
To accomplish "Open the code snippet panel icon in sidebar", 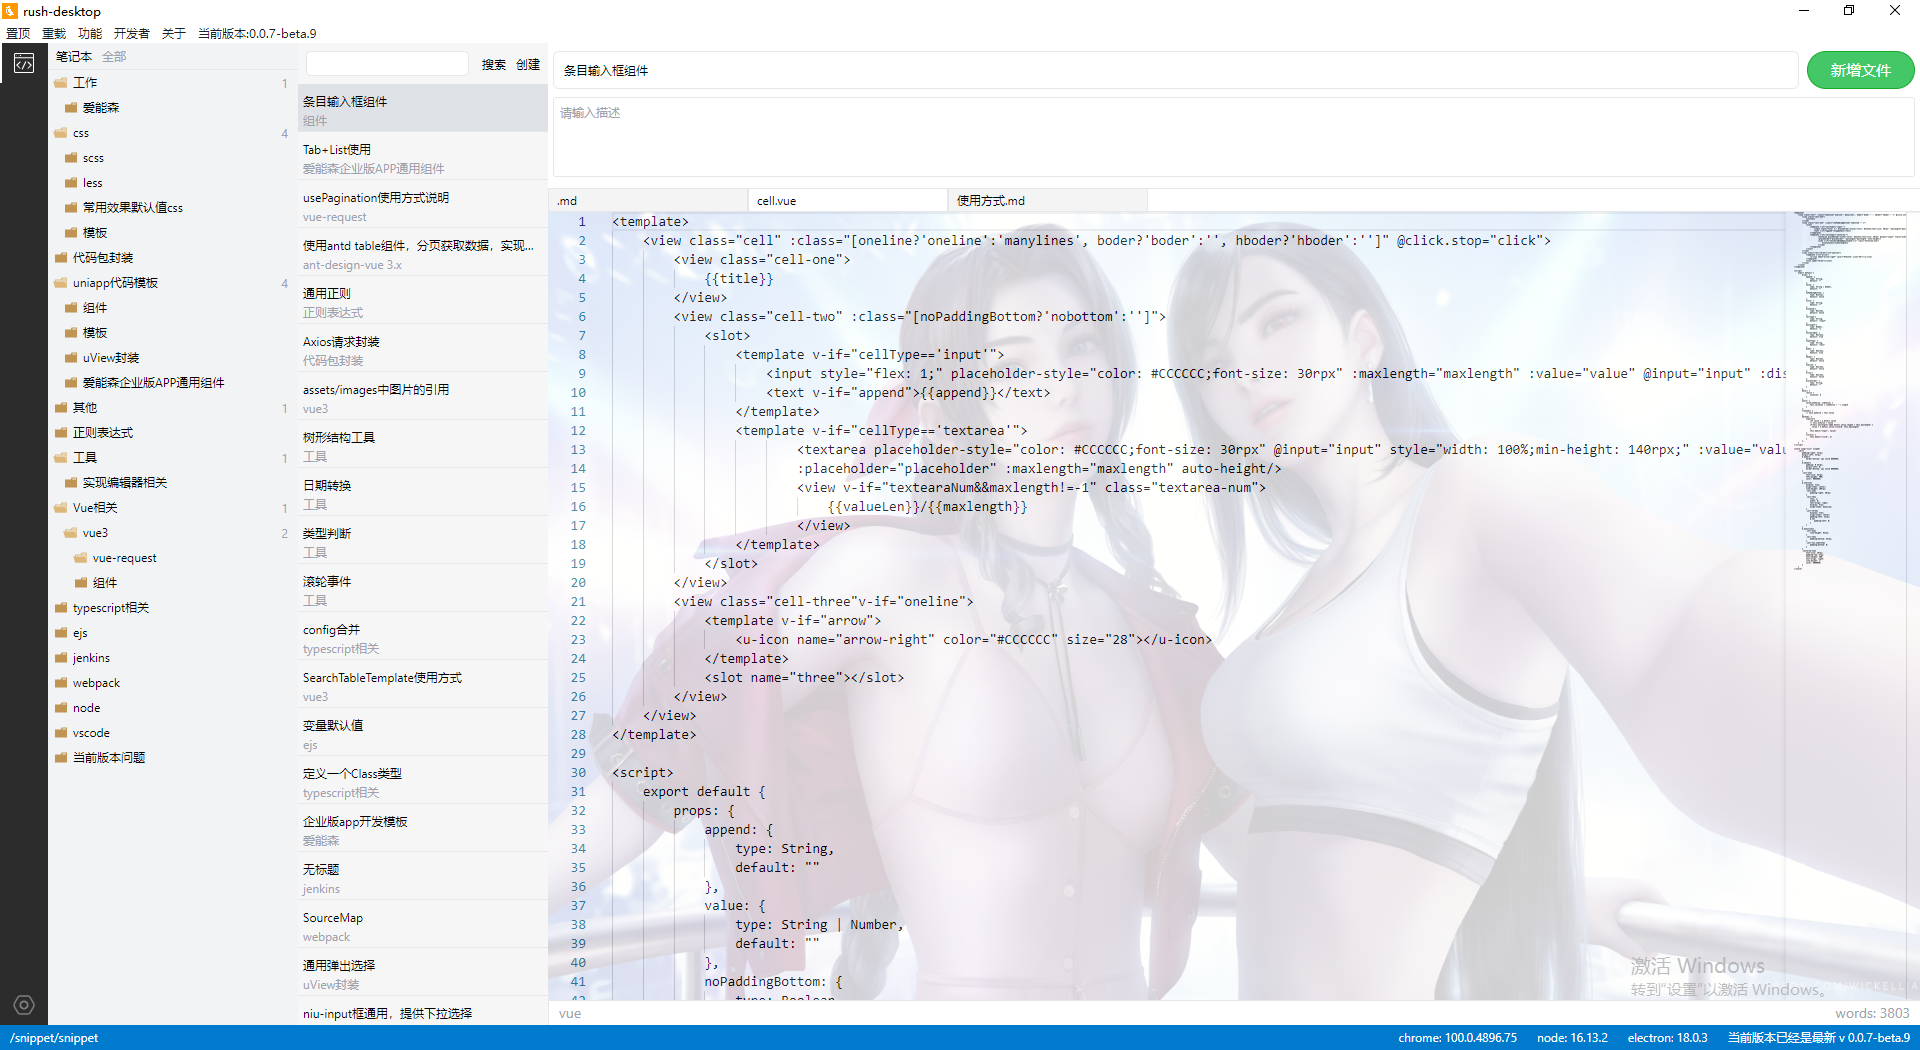I will click(x=24, y=64).
